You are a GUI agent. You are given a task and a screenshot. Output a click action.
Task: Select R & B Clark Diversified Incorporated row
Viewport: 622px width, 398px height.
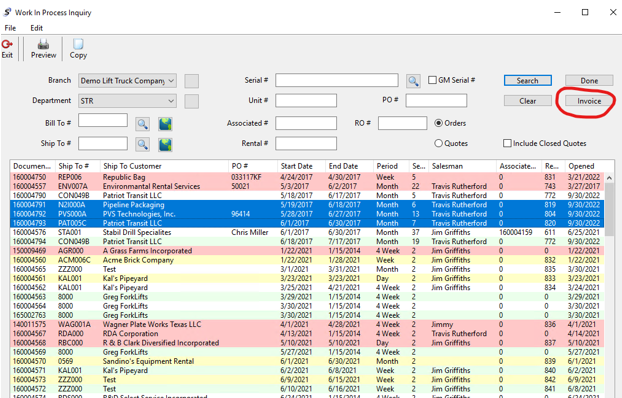click(307, 342)
